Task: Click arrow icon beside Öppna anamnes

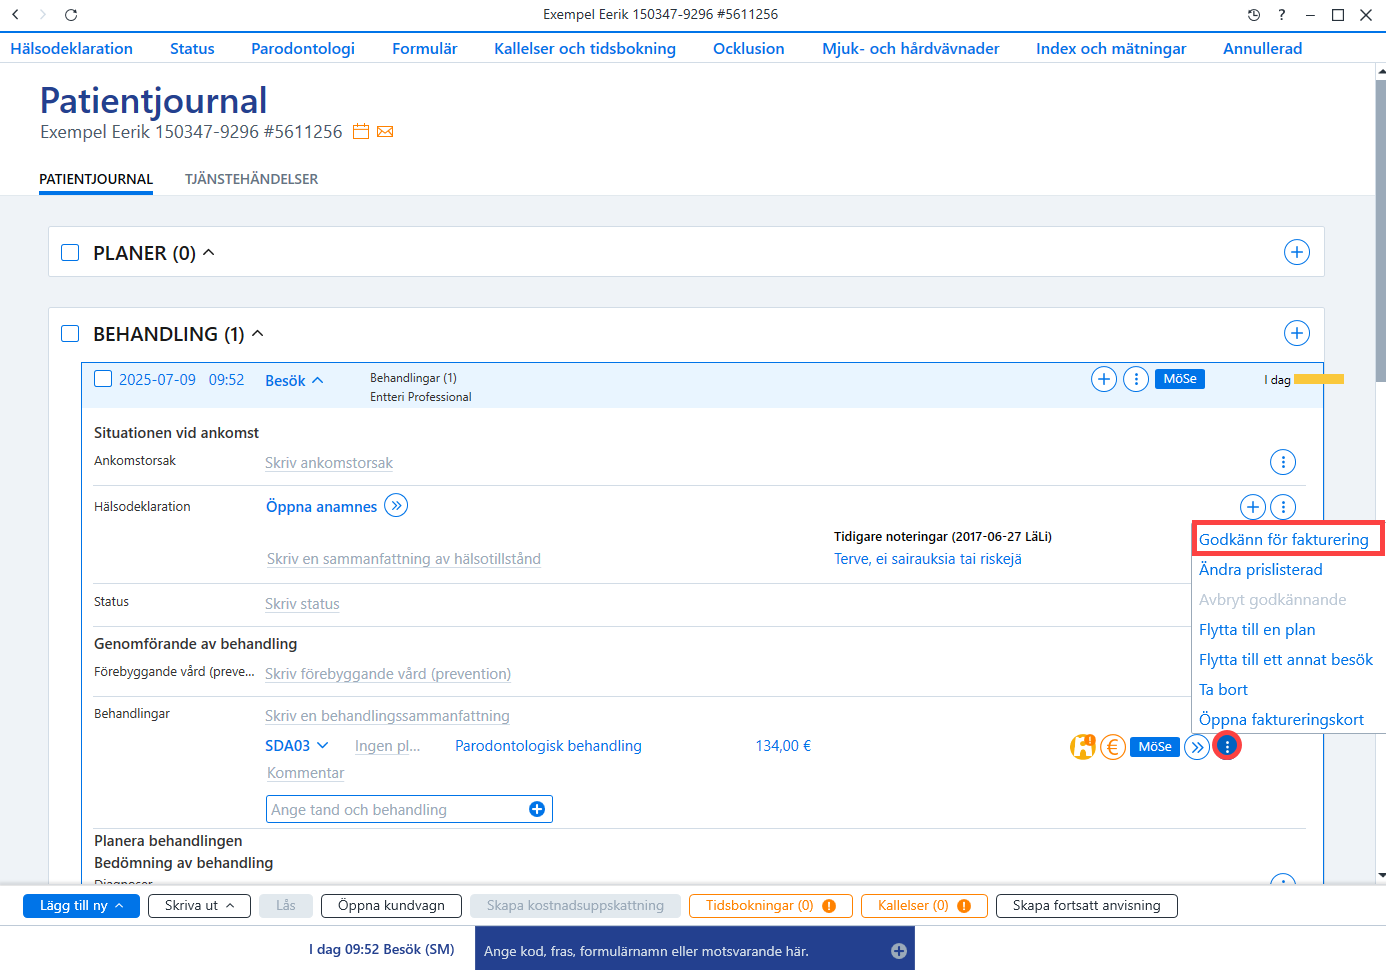Action: coord(396,505)
